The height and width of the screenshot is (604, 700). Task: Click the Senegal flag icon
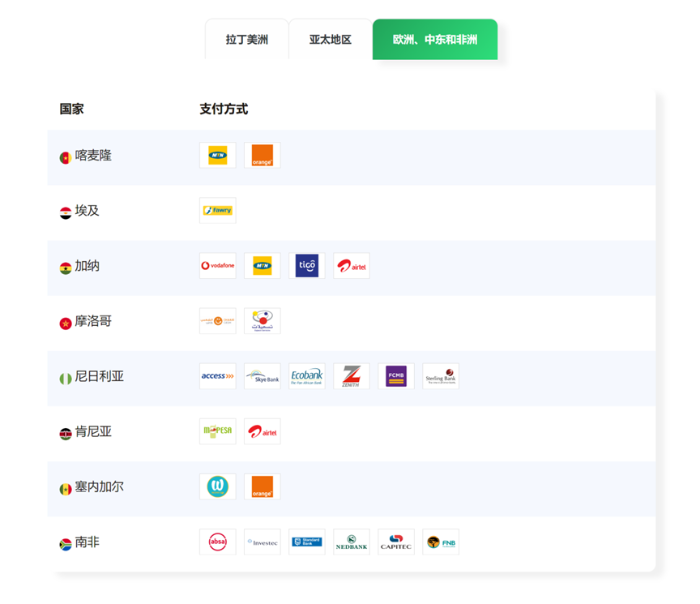(x=66, y=489)
